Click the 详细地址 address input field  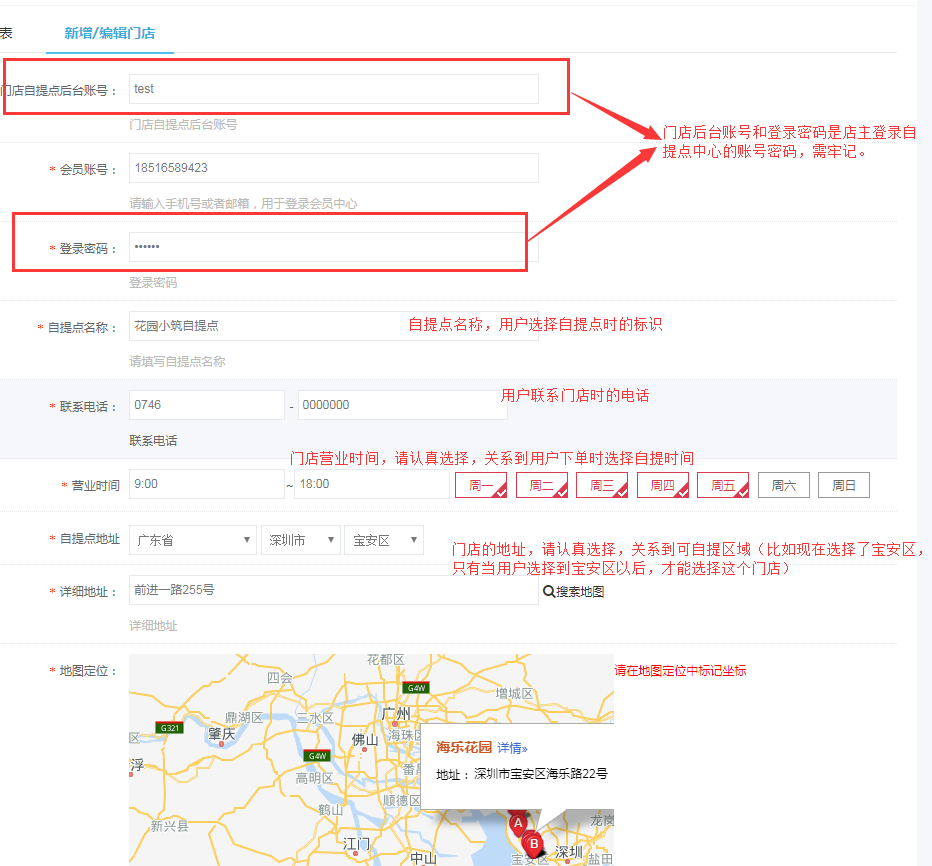(334, 590)
